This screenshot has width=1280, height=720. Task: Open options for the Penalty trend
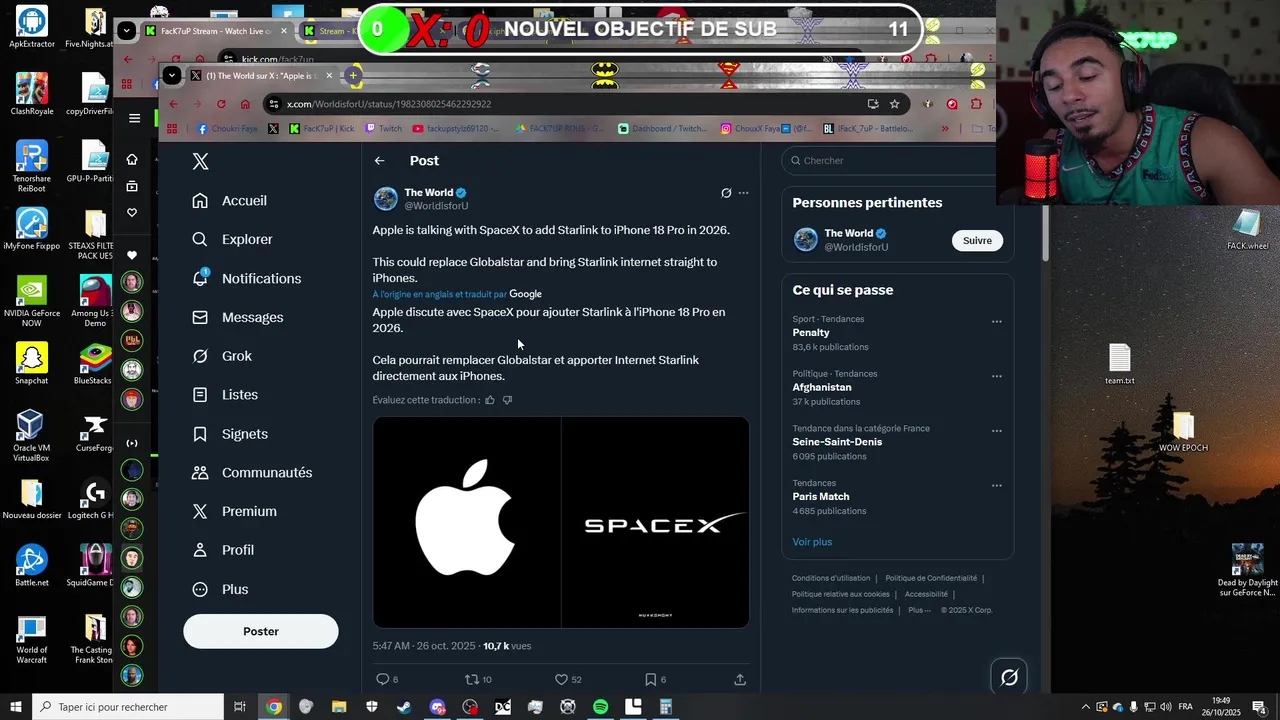pos(997,322)
